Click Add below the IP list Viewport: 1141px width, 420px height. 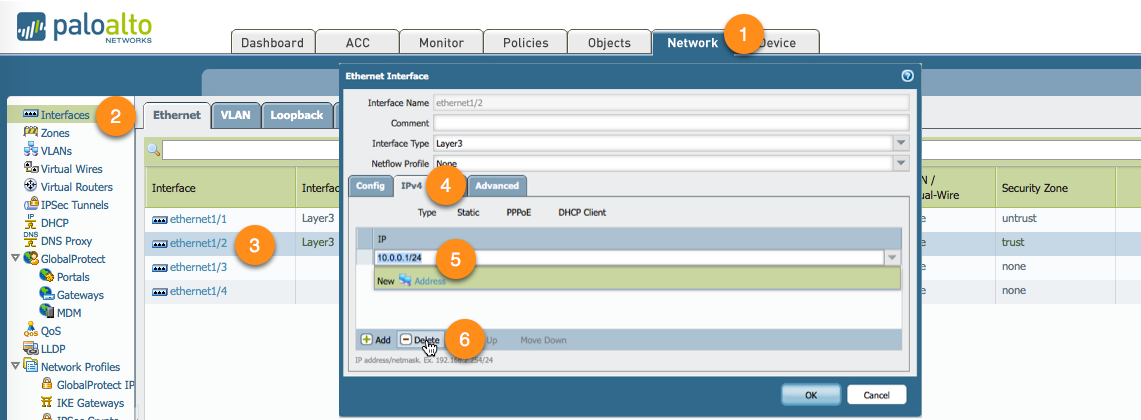click(376, 340)
